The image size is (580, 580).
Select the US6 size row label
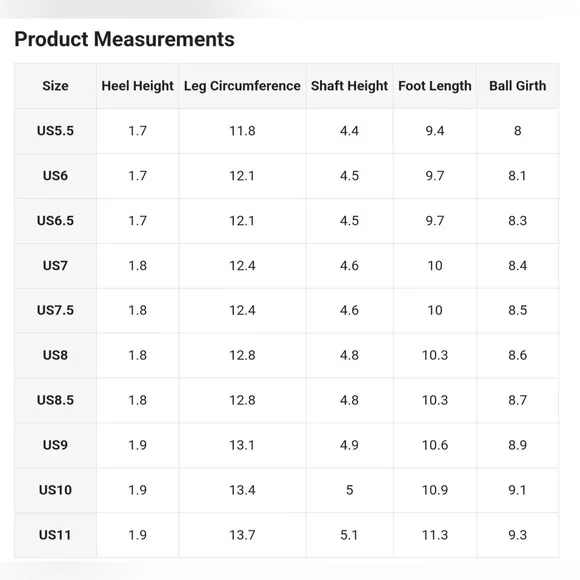click(55, 175)
